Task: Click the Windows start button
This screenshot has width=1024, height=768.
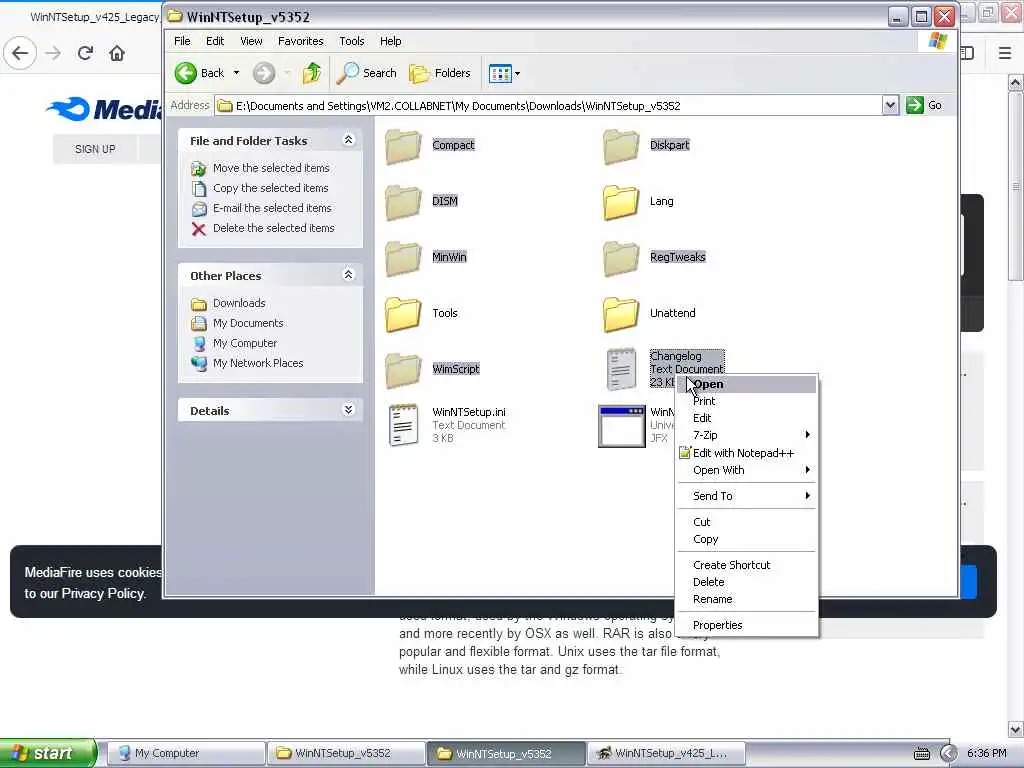Action: coord(48,753)
